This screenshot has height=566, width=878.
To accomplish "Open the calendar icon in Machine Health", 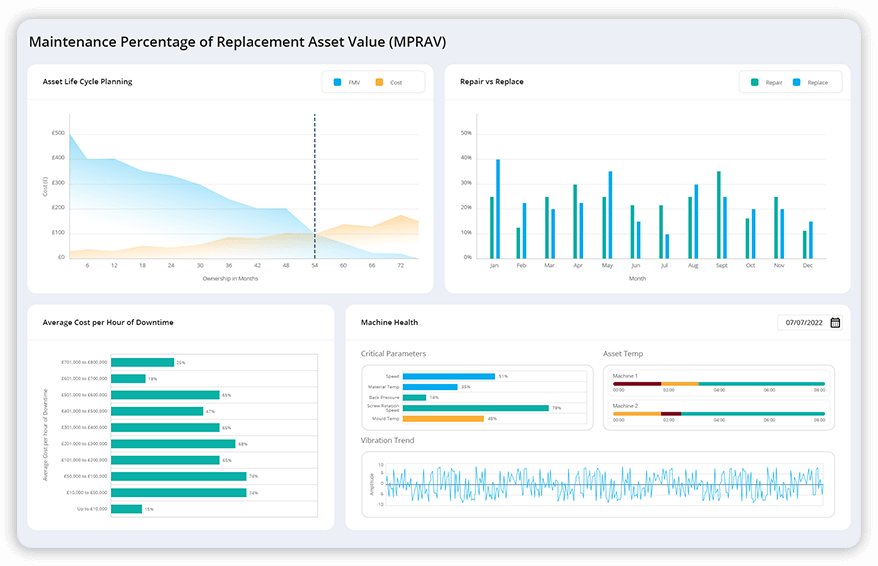I will [835, 322].
